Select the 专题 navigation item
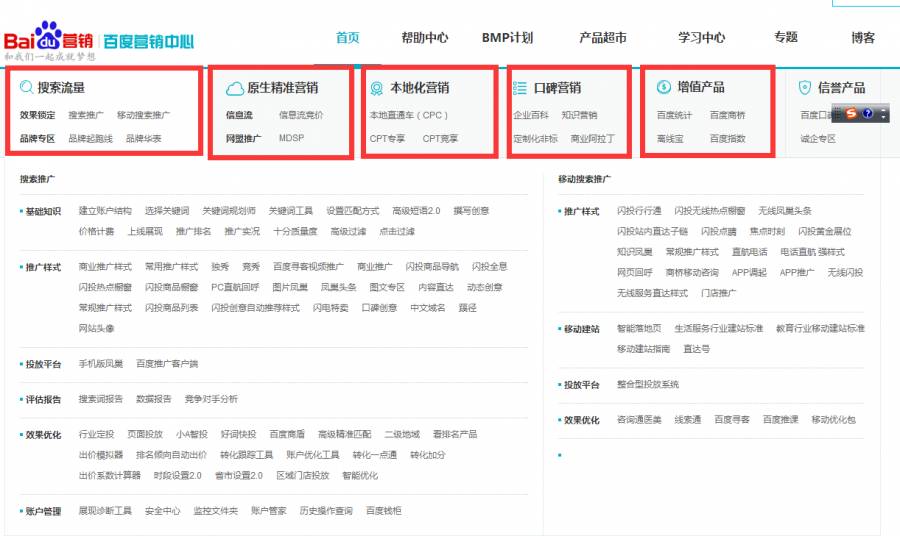 click(x=786, y=38)
